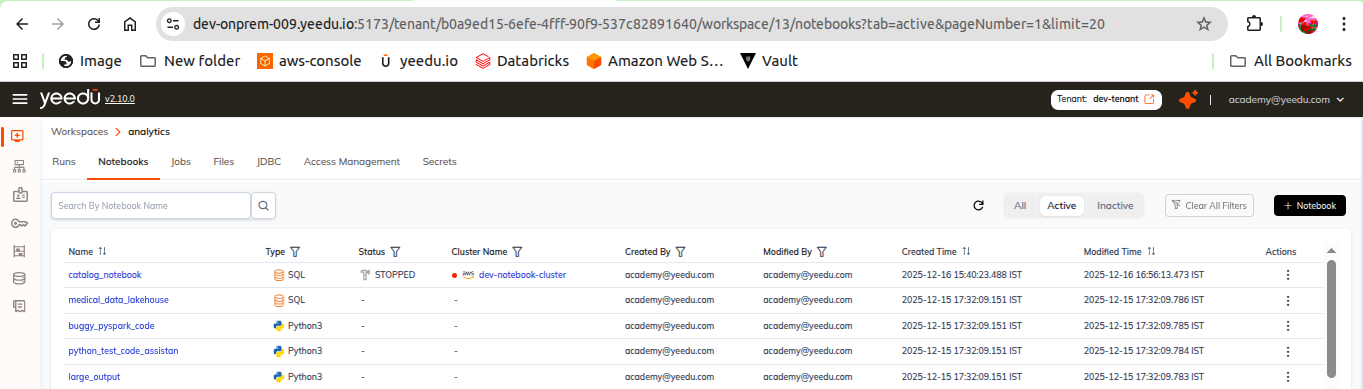The width and height of the screenshot is (1363, 389).
Task: Filter the Modified By column
Action: [x=821, y=252]
